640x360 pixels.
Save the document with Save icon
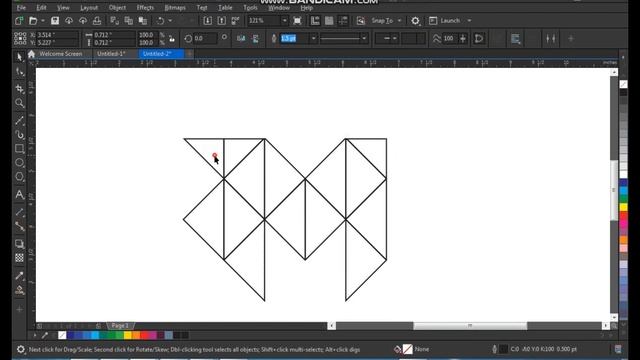[55, 20]
